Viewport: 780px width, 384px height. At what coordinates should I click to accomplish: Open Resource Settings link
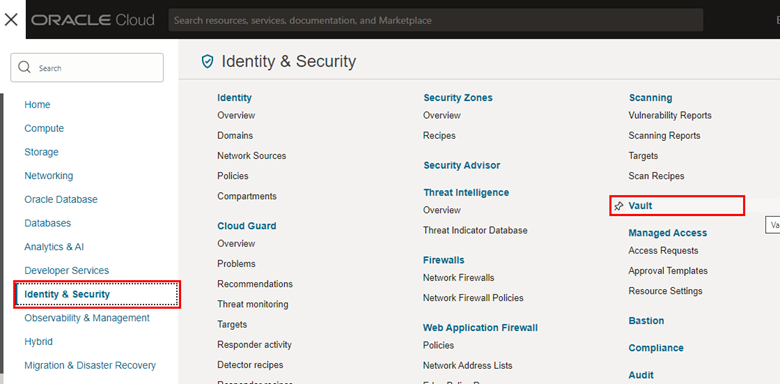tap(666, 290)
